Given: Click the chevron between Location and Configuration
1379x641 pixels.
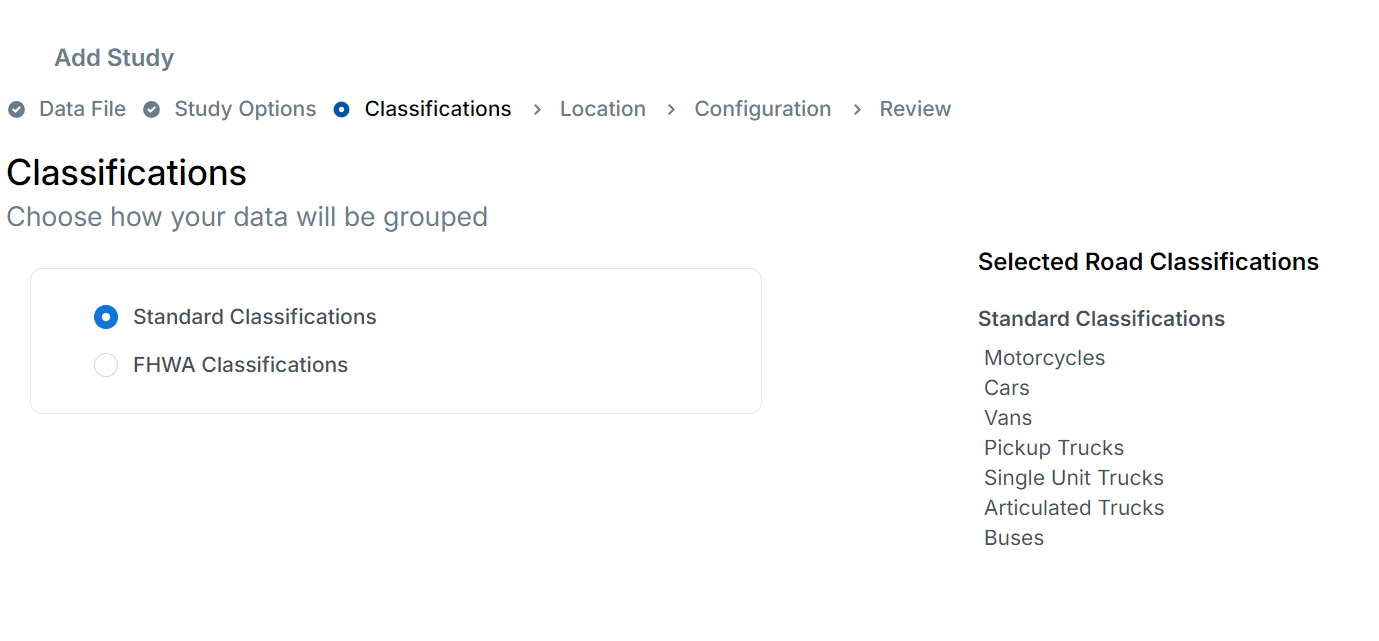Looking at the screenshot, I should coord(670,109).
